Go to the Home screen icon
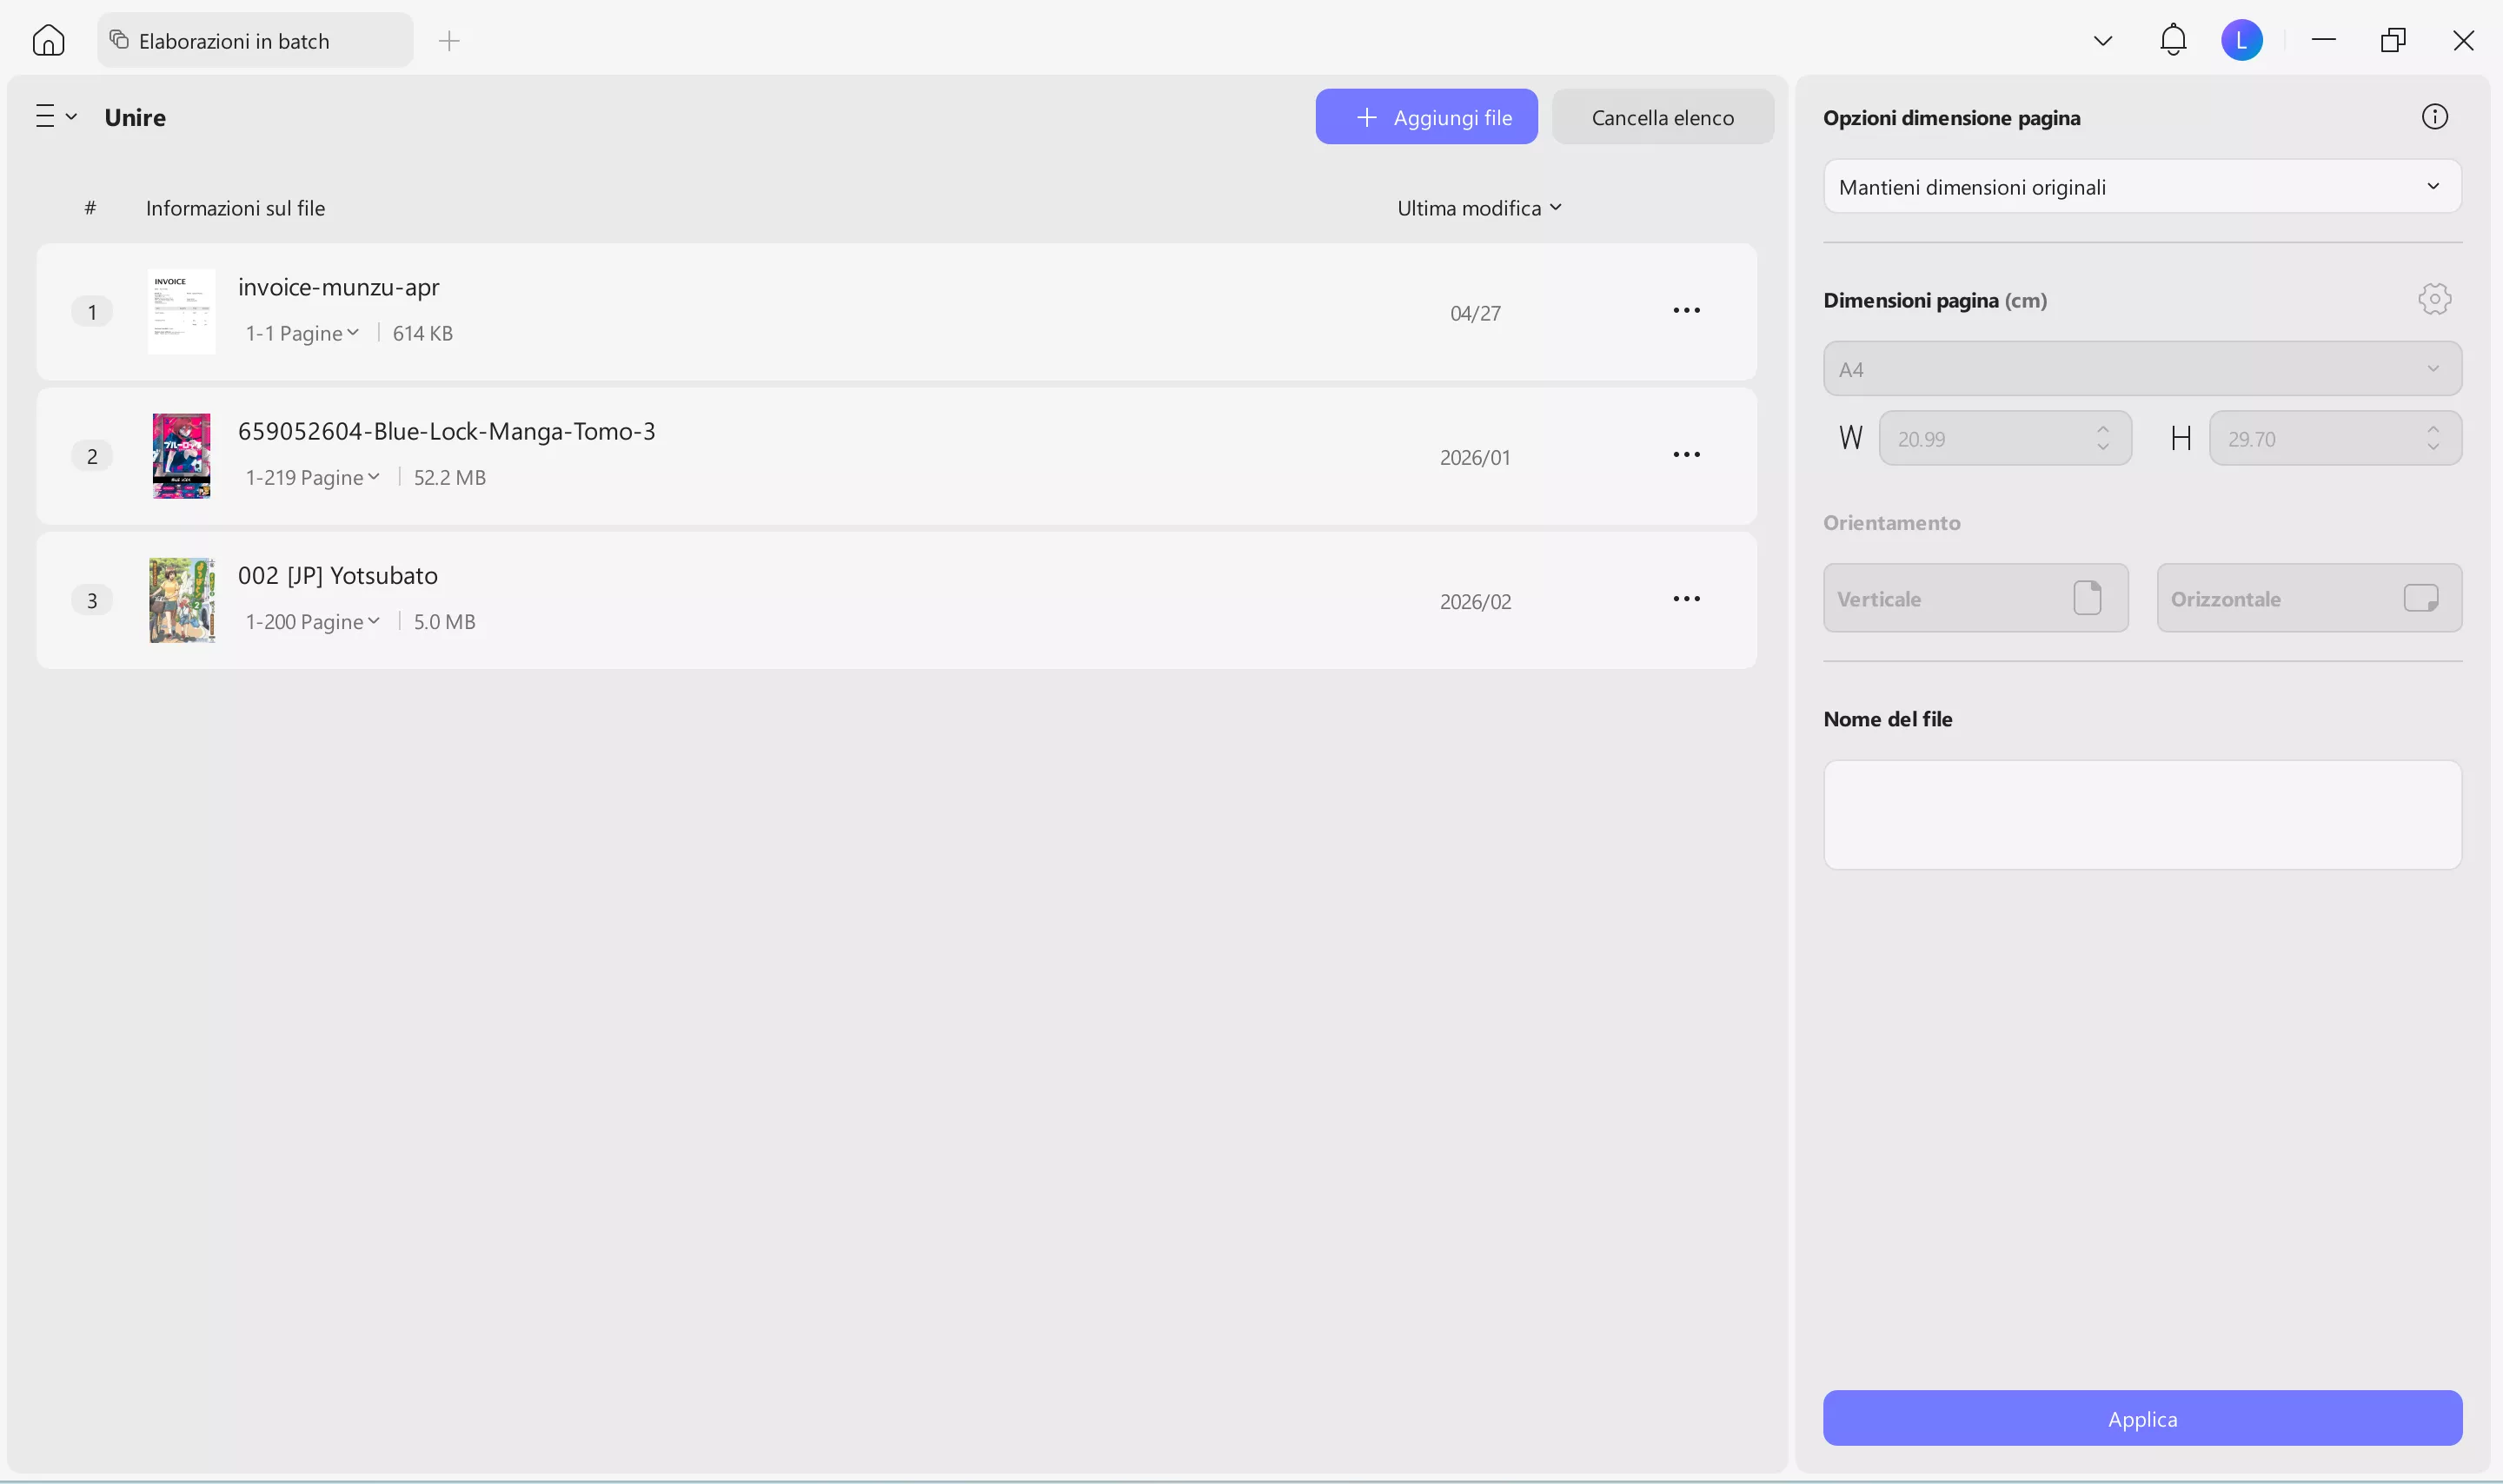 [x=48, y=40]
